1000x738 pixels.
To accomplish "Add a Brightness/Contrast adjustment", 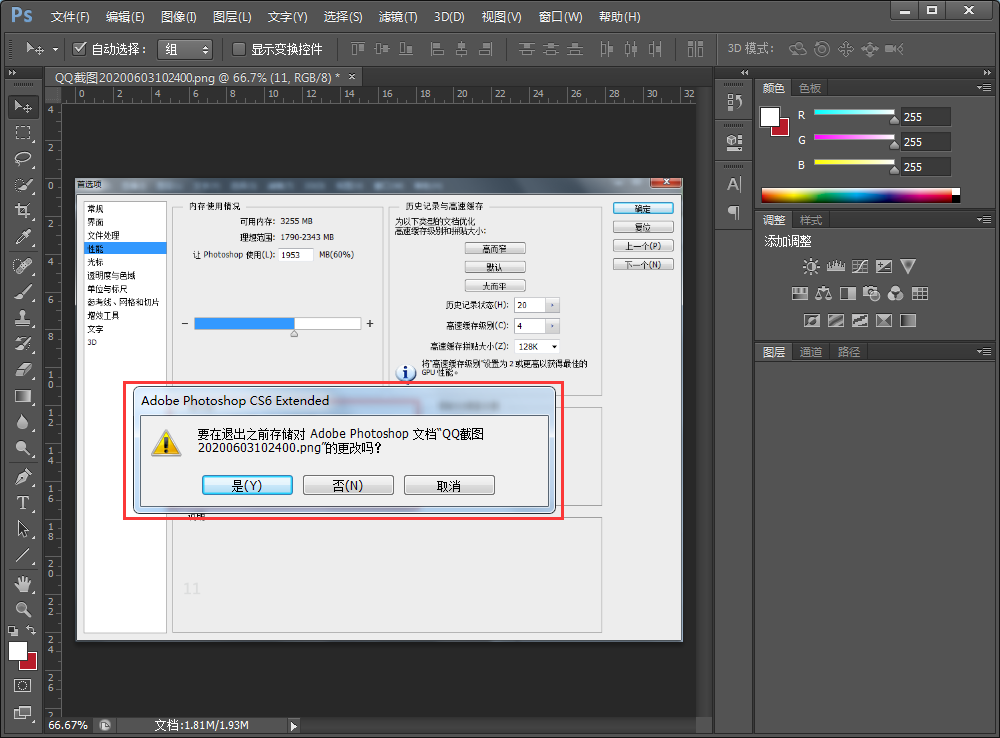I will (811, 265).
